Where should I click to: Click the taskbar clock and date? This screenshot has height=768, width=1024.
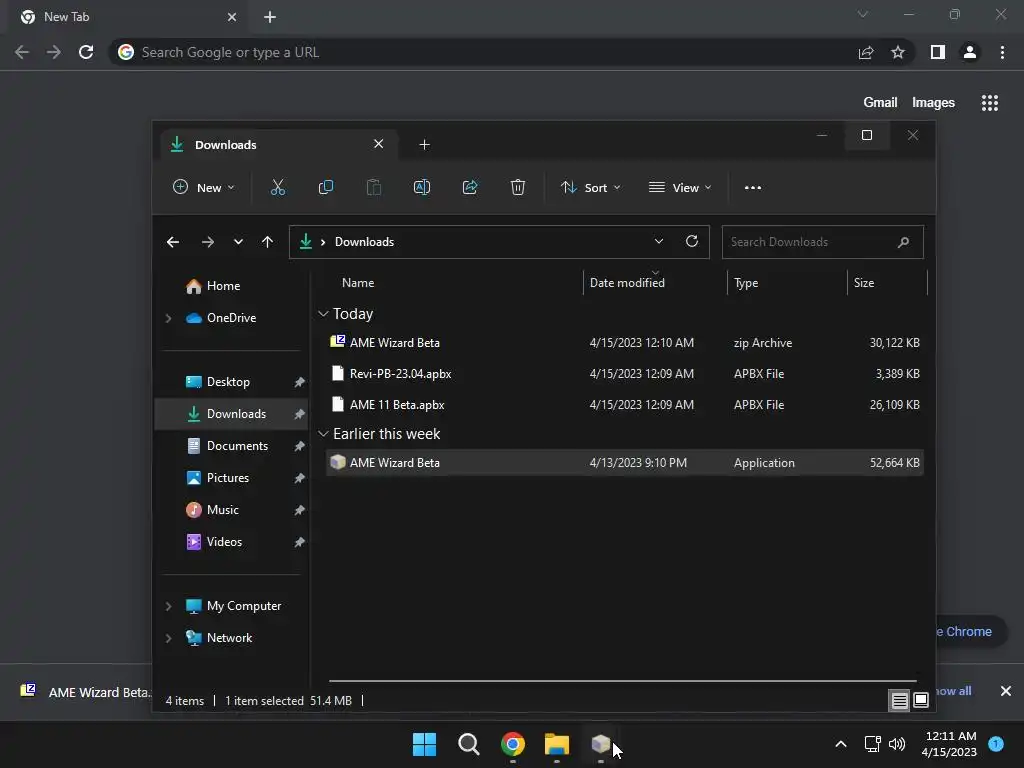click(x=950, y=744)
